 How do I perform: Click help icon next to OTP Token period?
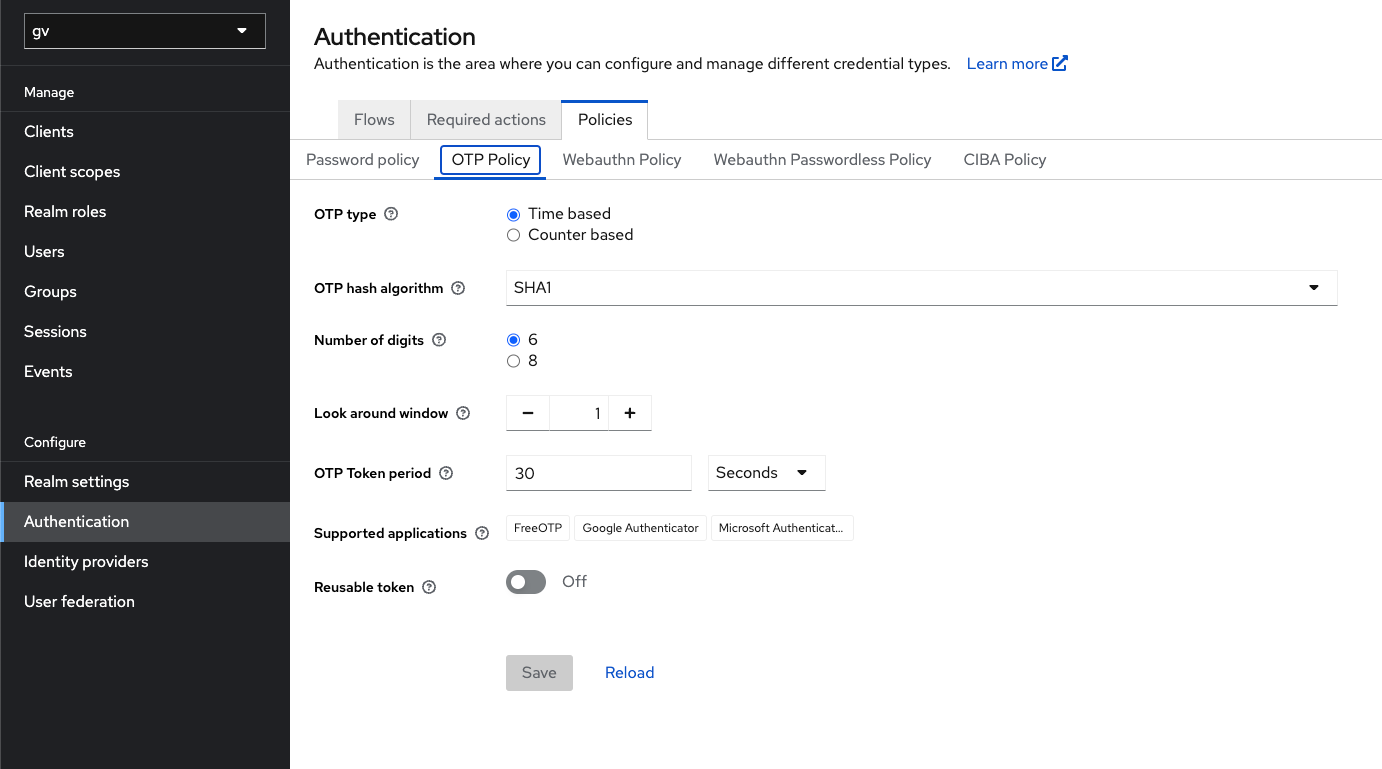point(446,473)
